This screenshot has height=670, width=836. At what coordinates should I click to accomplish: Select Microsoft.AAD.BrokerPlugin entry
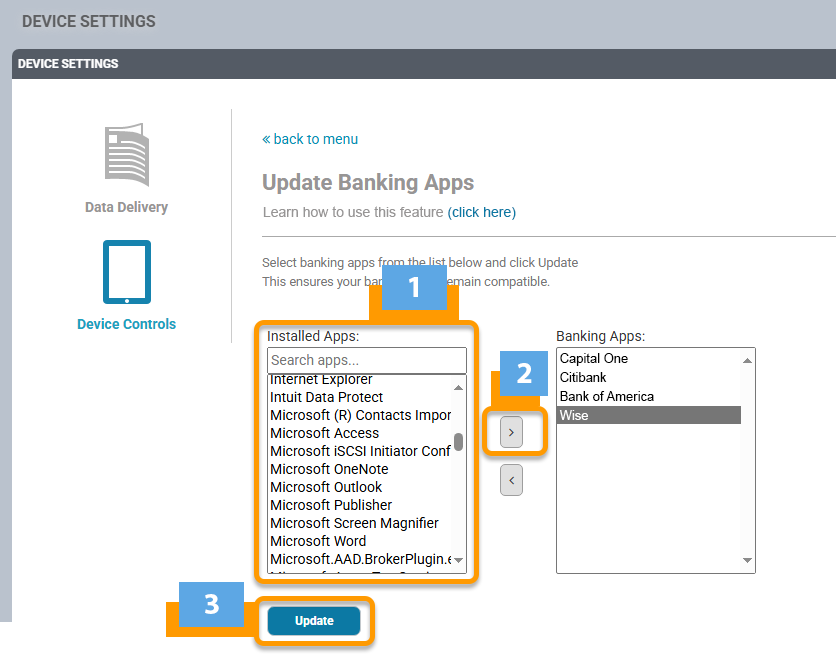360,559
